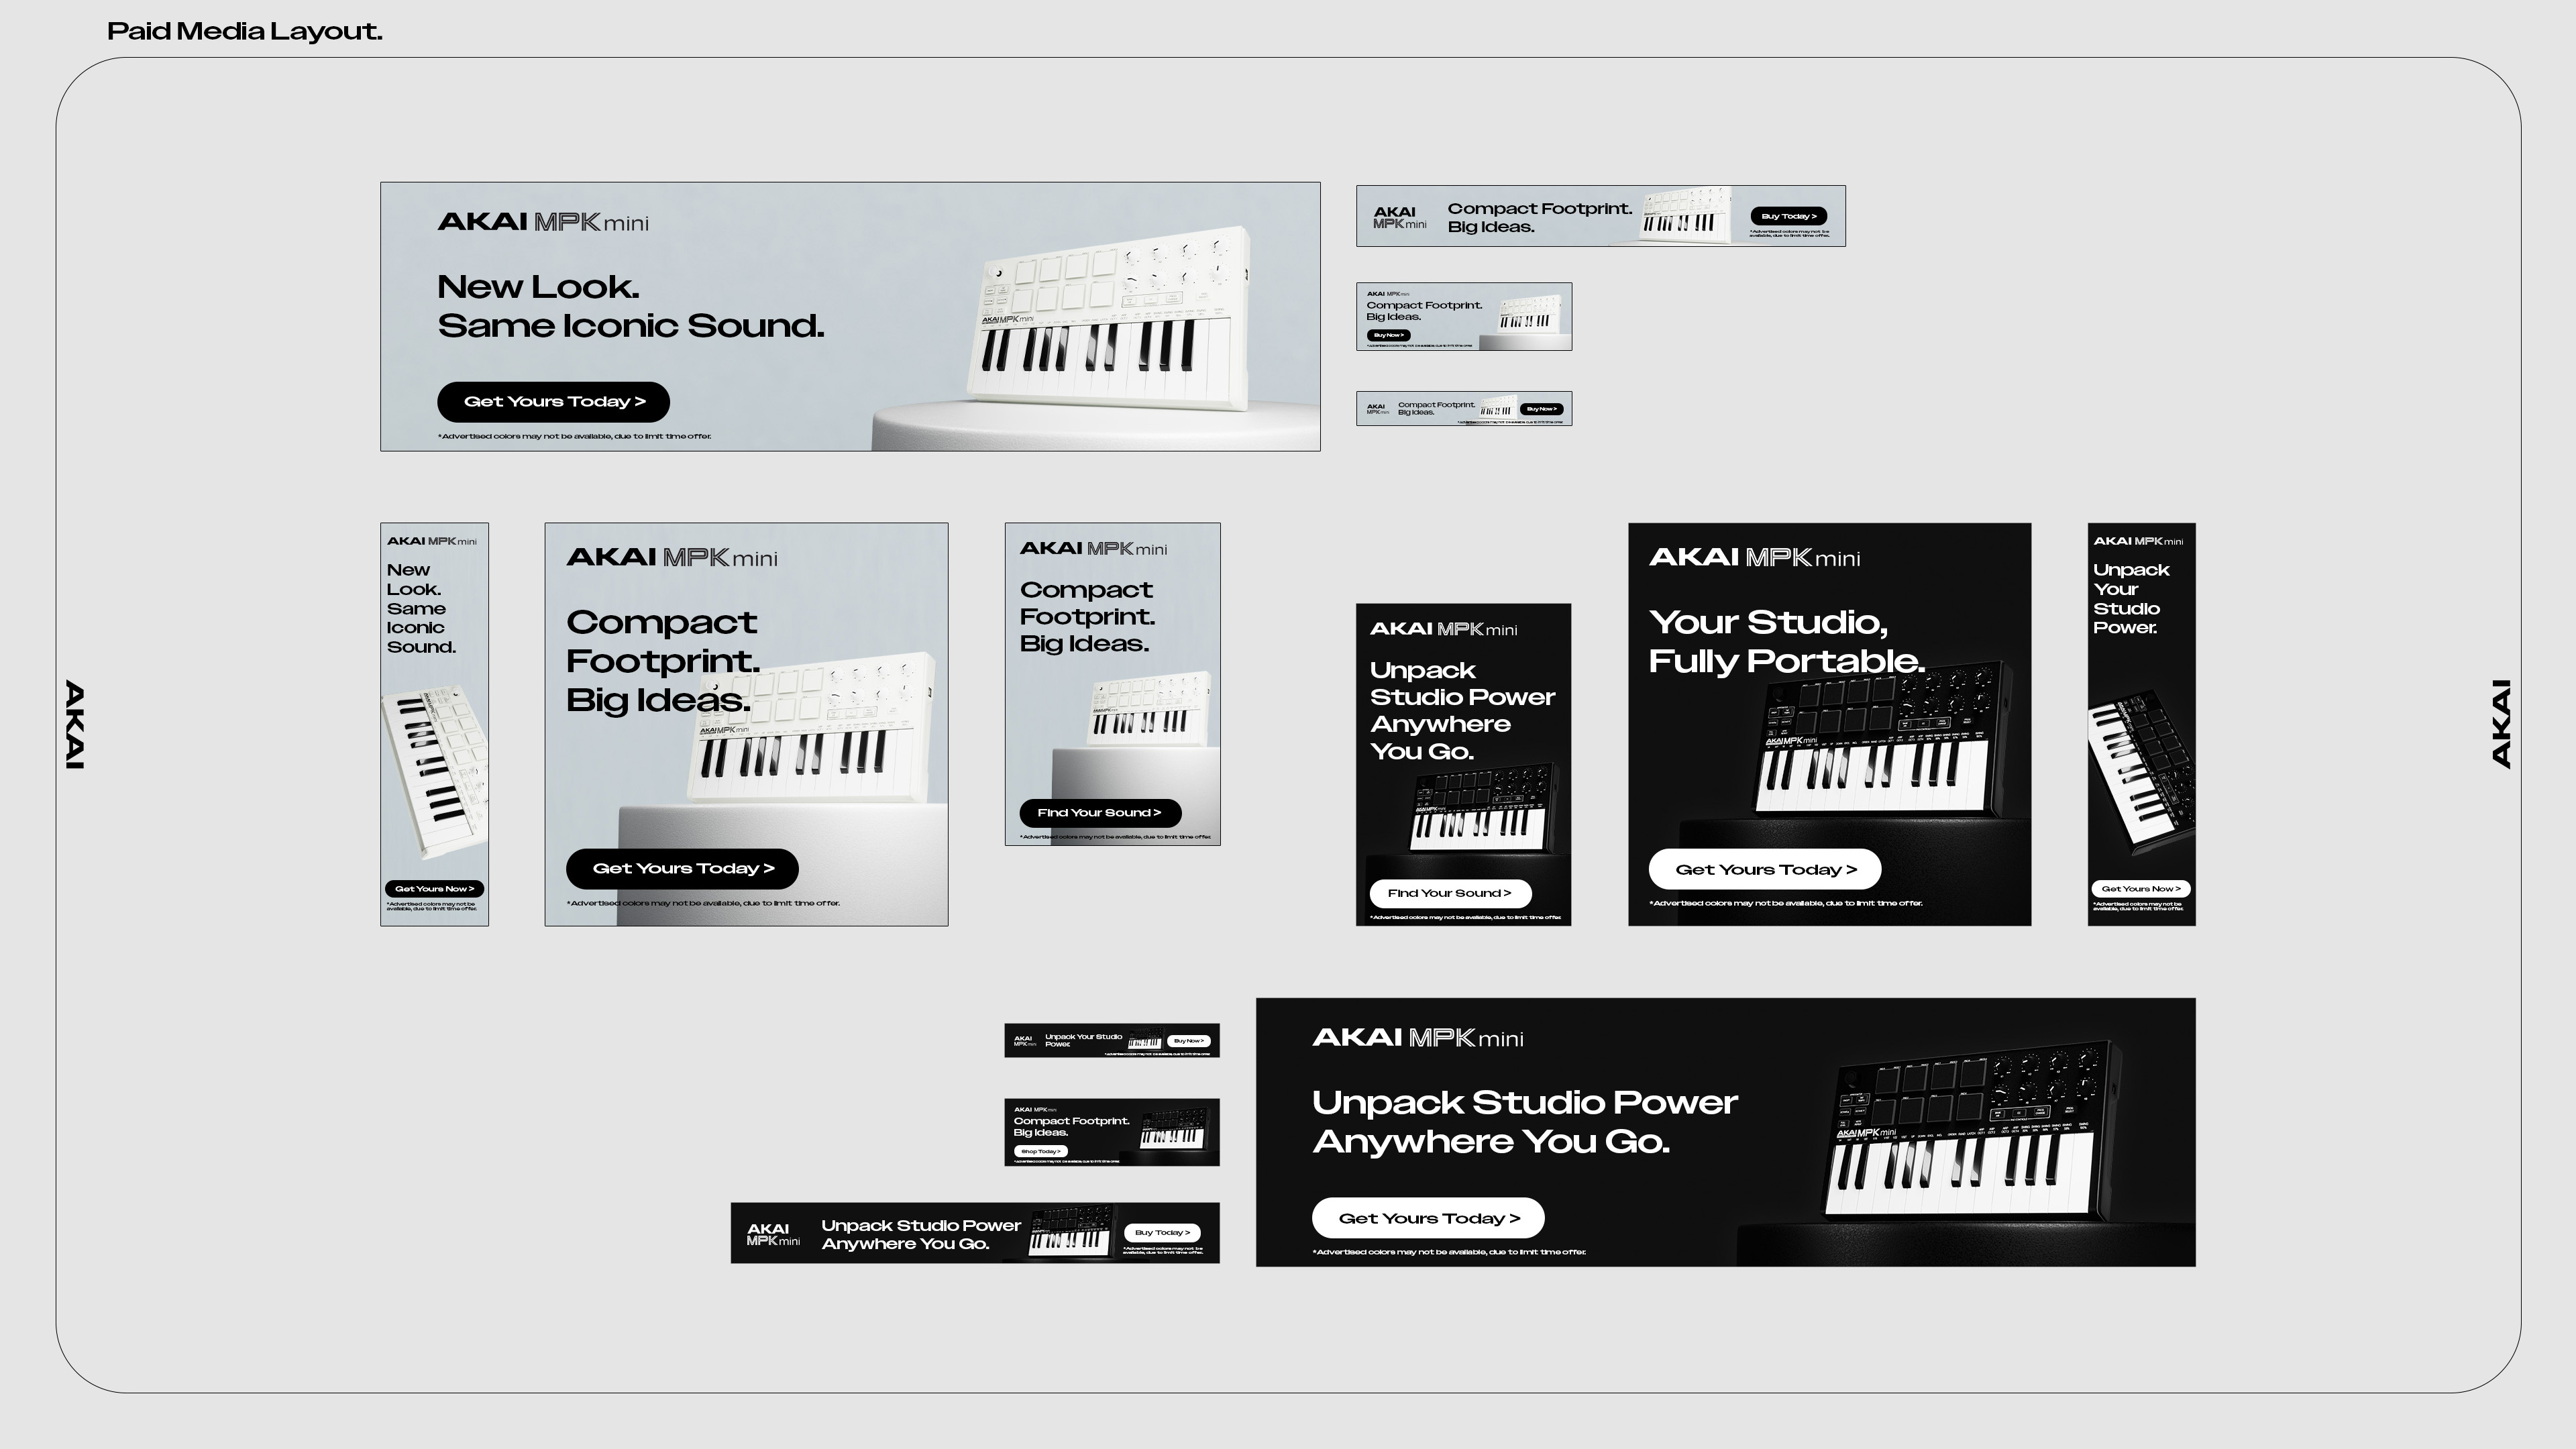The image size is (2576, 1449).
Task: Click the black keyboard image in large dark banner
Action: (x=1968, y=1131)
